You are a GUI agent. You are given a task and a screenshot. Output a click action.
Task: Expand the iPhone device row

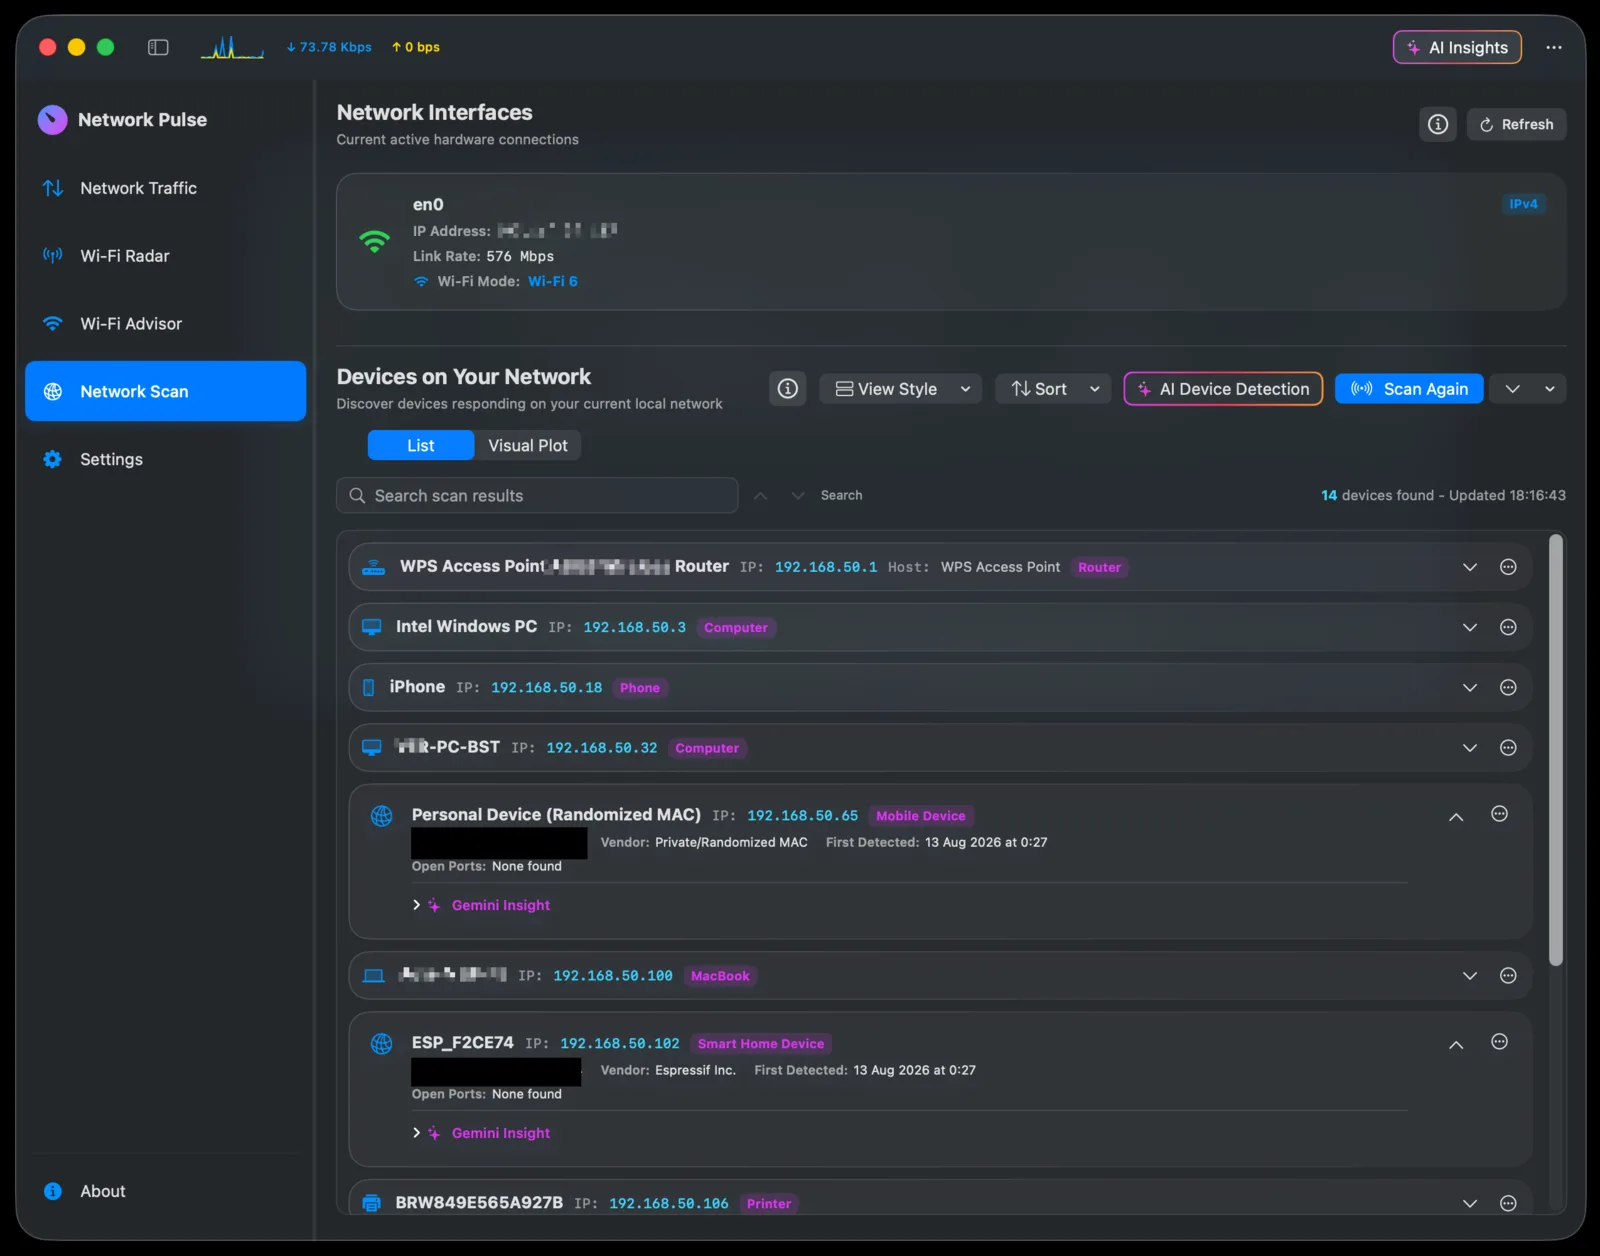tap(1469, 687)
